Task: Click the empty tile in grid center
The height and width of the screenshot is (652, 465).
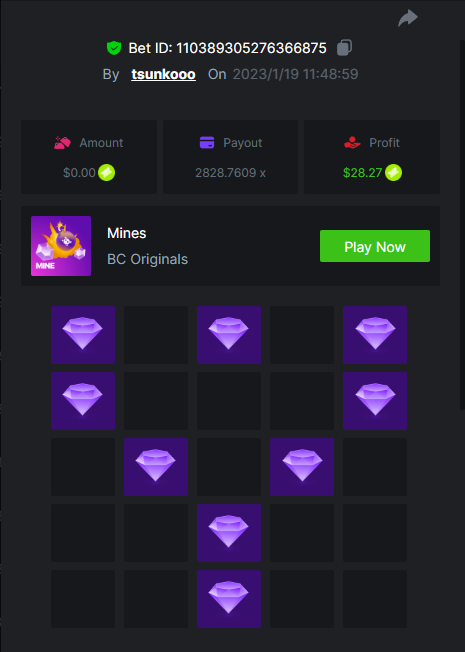Action: coord(229,467)
